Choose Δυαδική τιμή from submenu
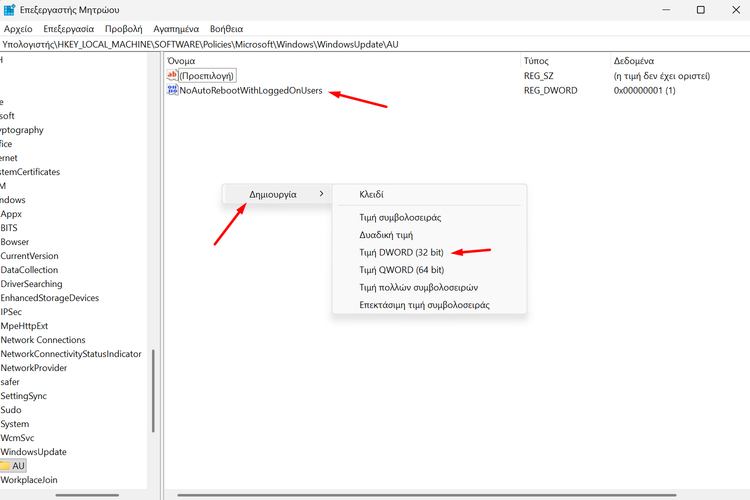Viewport: 750px width, 500px height. click(386, 235)
